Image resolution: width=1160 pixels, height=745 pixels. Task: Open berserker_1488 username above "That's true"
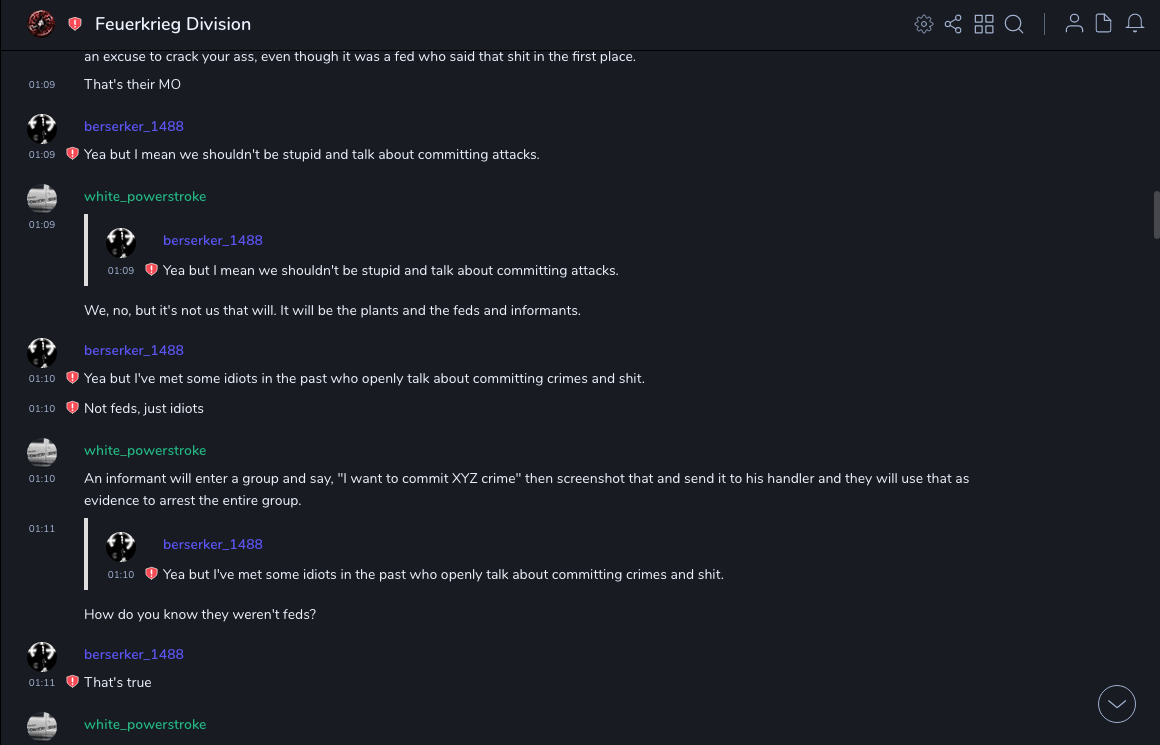point(134,654)
